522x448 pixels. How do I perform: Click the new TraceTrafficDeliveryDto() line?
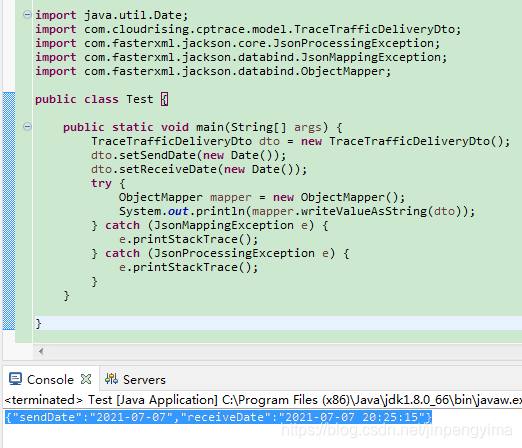click(x=301, y=141)
